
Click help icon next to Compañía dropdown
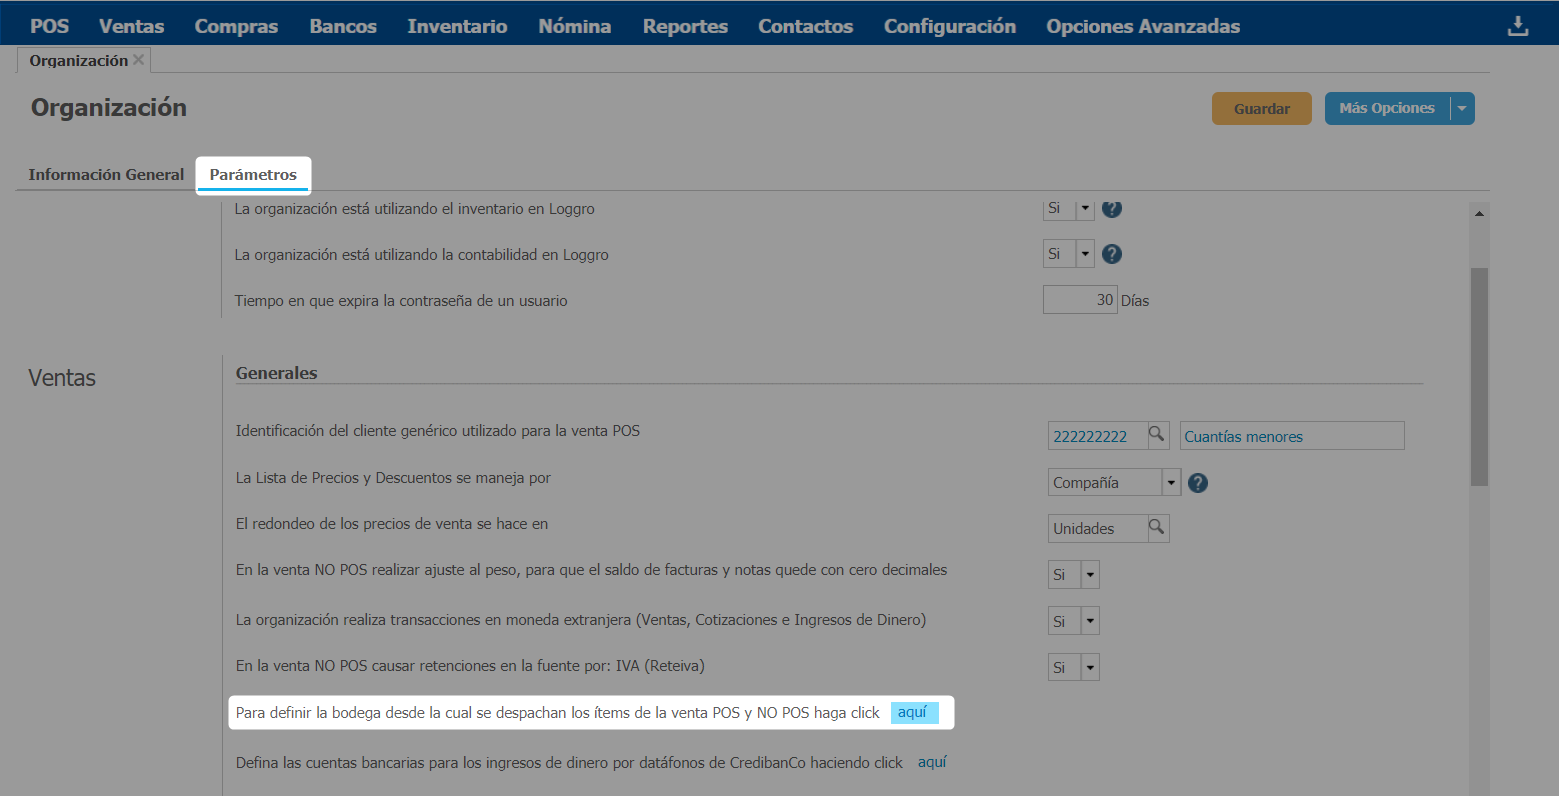coord(1197,483)
